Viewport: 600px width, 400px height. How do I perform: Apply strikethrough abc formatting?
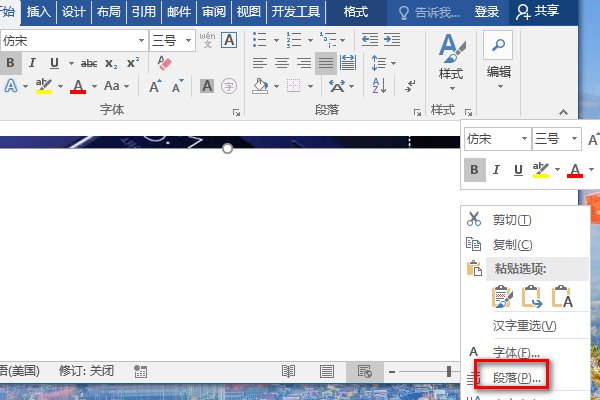[x=89, y=64]
